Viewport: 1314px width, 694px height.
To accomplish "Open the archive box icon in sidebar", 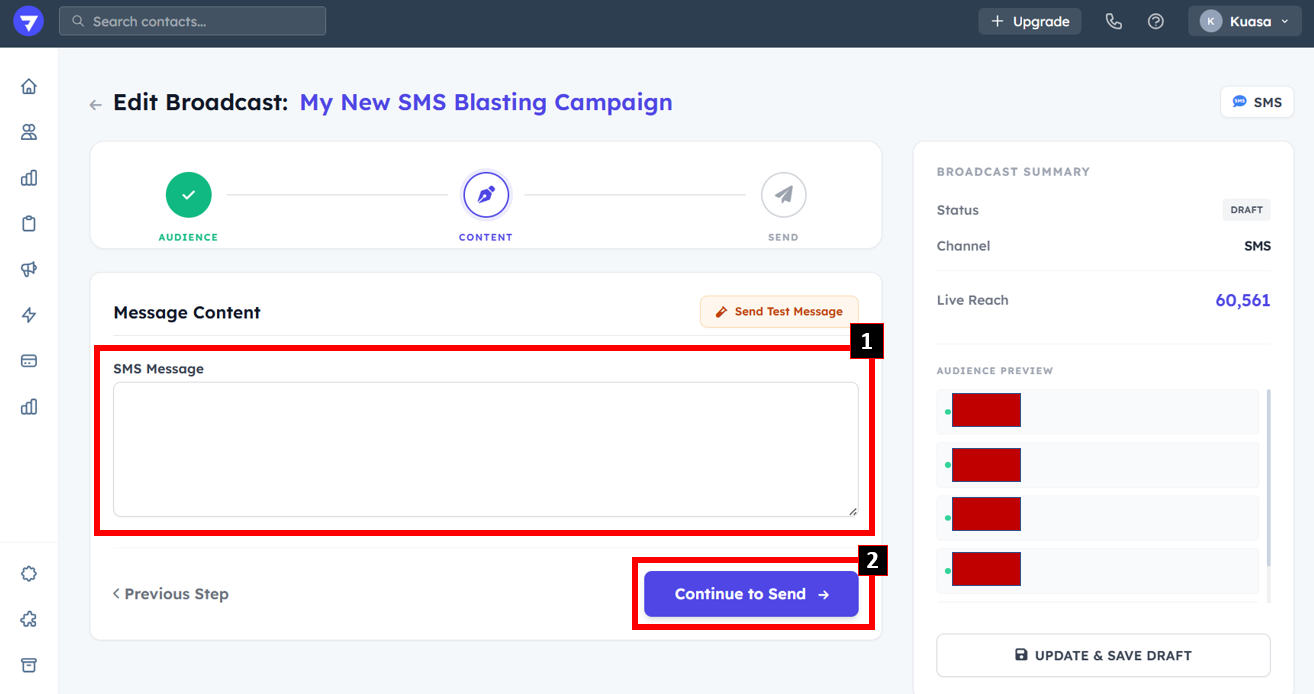I will tap(29, 665).
